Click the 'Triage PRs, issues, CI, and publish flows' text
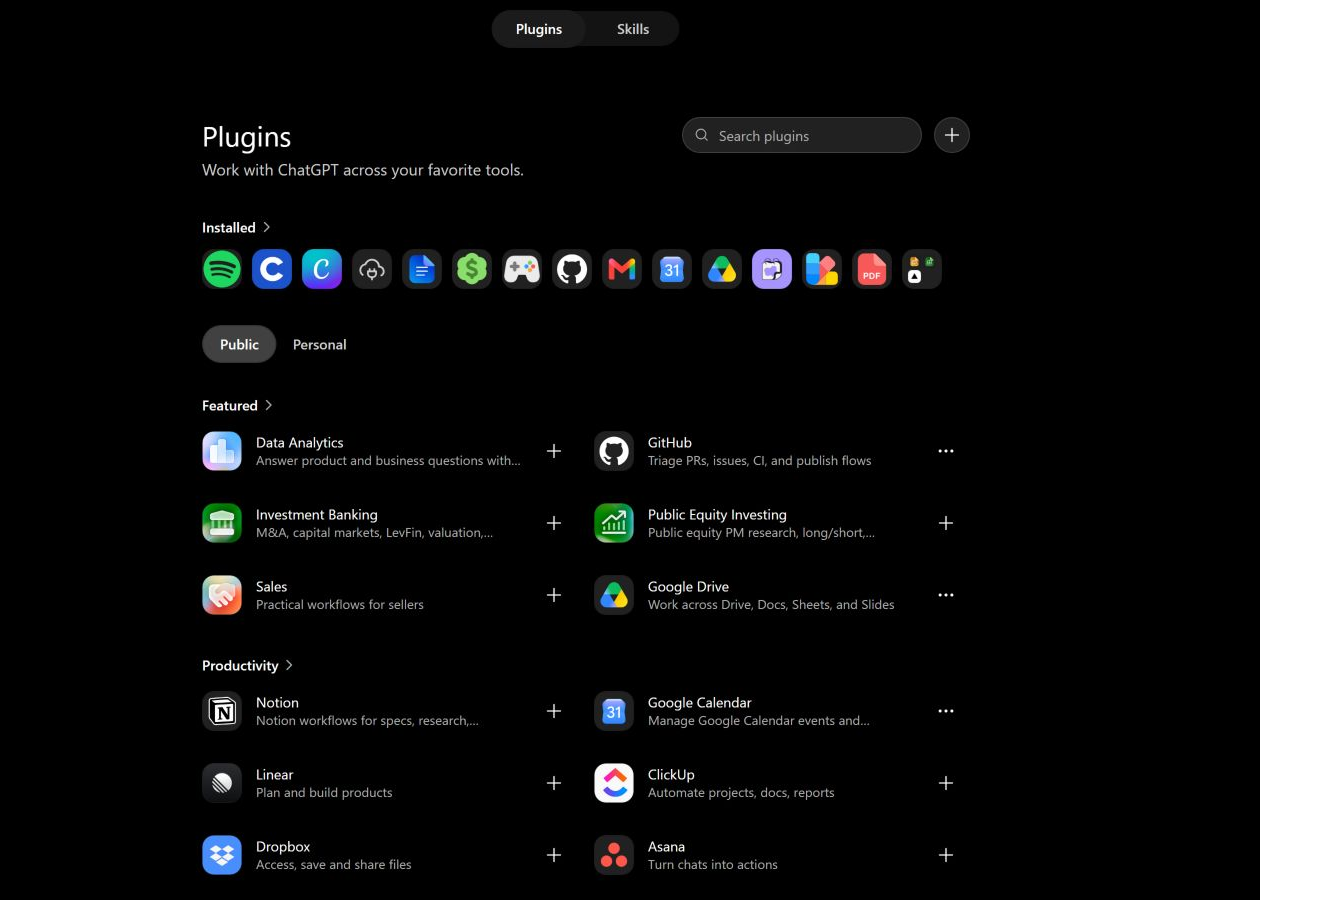Screen dimensions: 1330x900 point(759,461)
